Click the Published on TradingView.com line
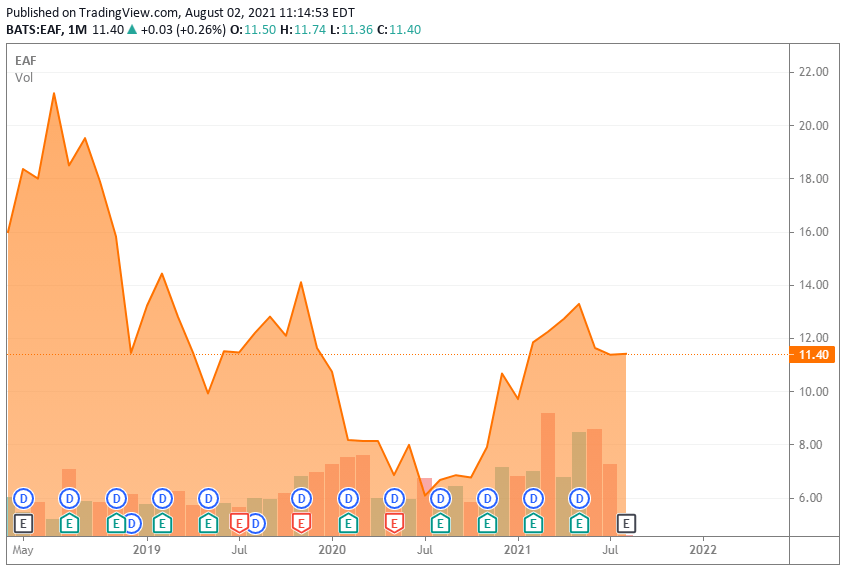This screenshot has height=571, width=846. [180, 12]
